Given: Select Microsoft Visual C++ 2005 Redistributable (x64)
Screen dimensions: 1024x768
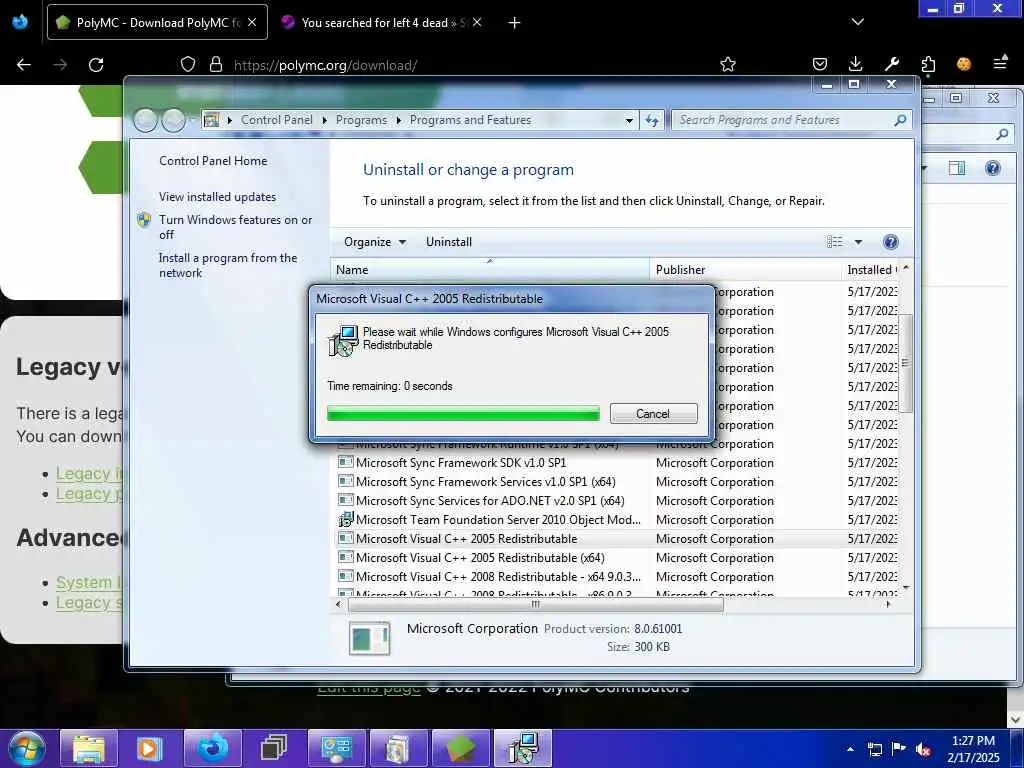Looking at the screenshot, I should point(480,558).
